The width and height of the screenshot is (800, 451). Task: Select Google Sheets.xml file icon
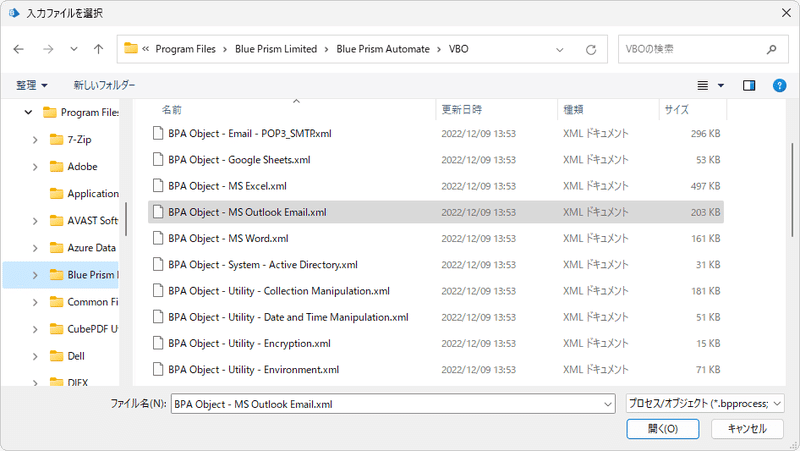(x=158, y=159)
